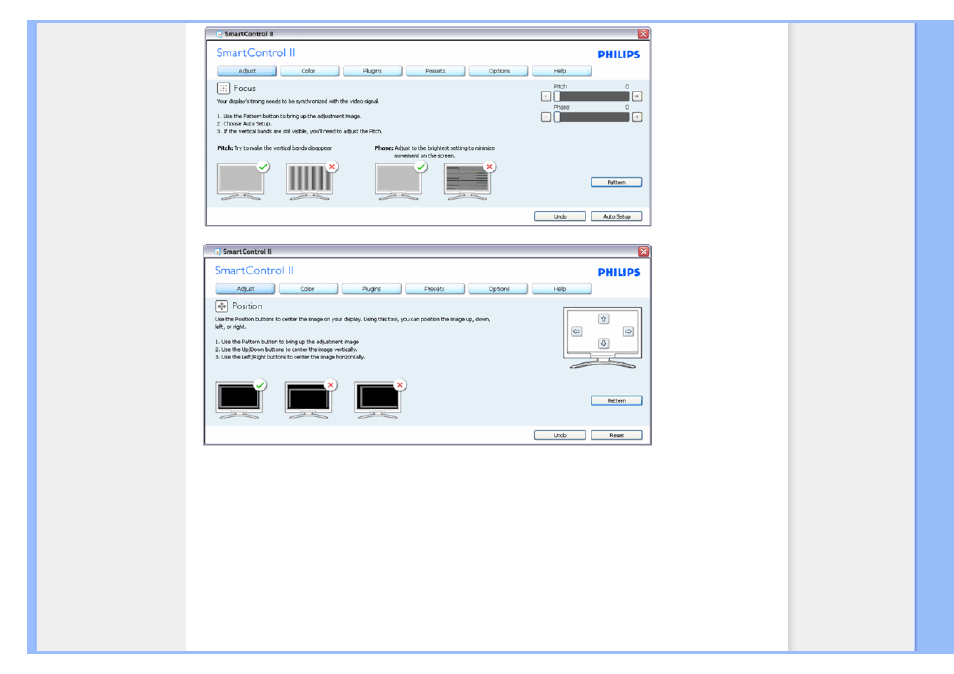Decrease Phase with the minus button
This screenshot has width=954, height=674.
point(545,117)
